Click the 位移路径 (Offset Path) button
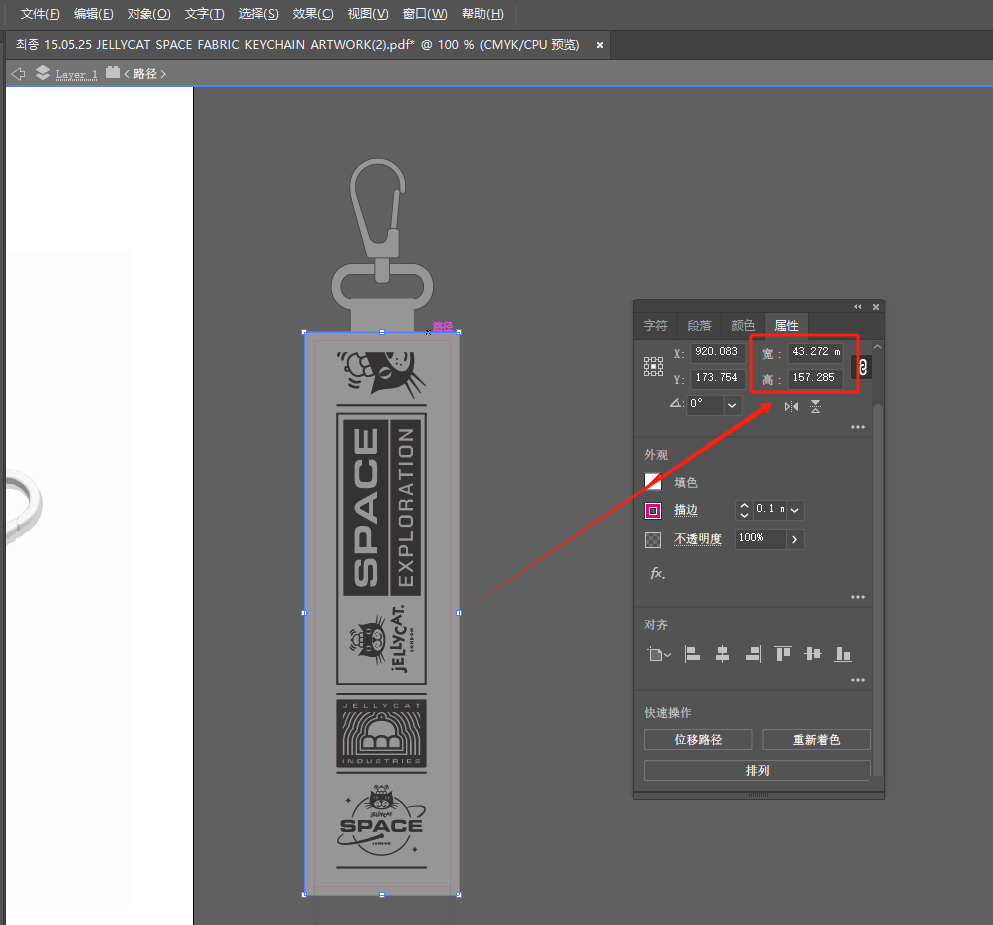Image resolution: width=993 pixels, height=925 pixels. 698,739
